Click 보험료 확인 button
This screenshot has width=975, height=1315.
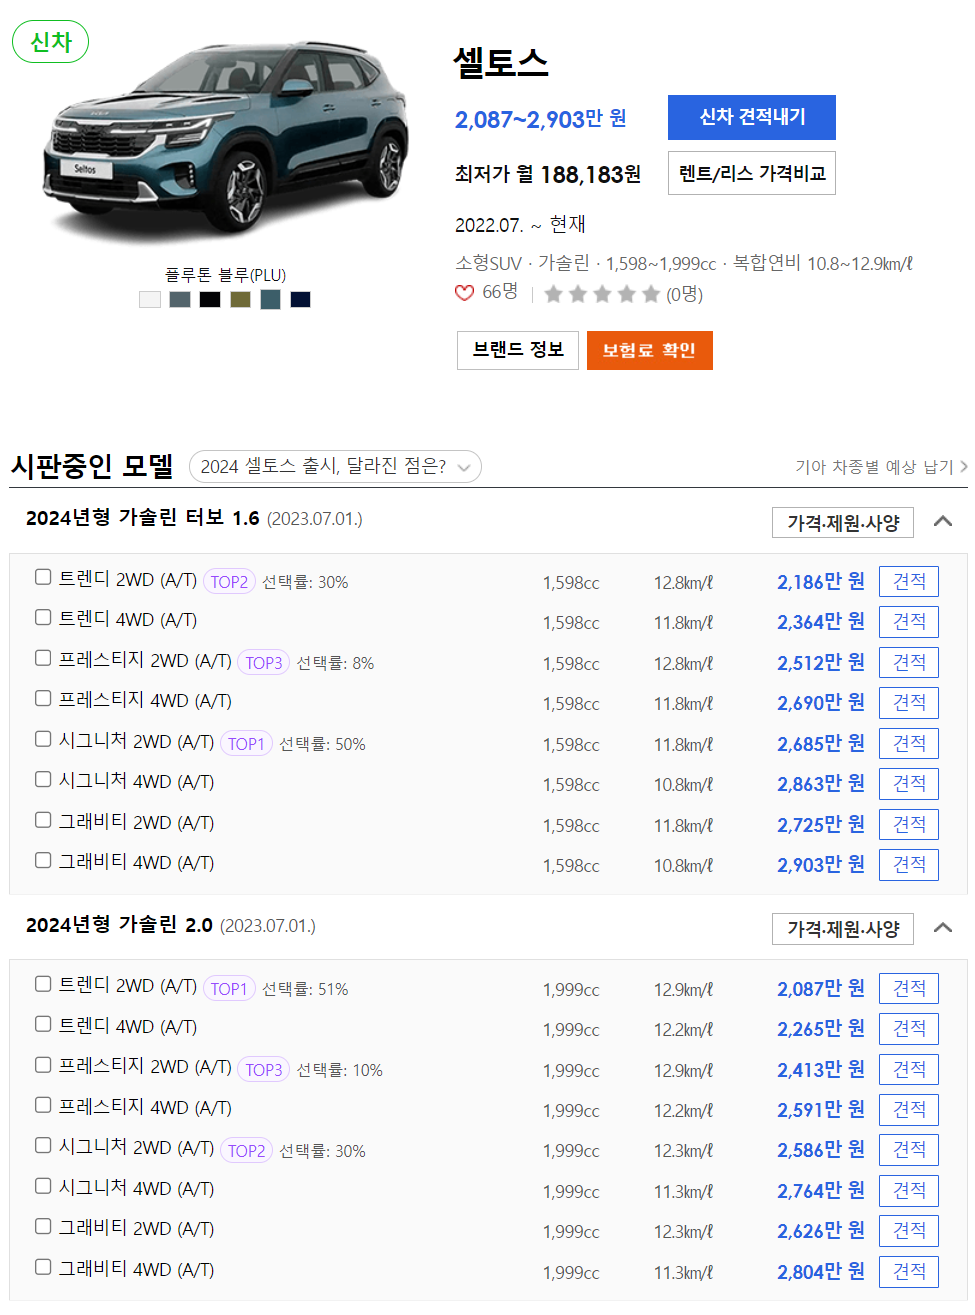(x=650, y=350)
